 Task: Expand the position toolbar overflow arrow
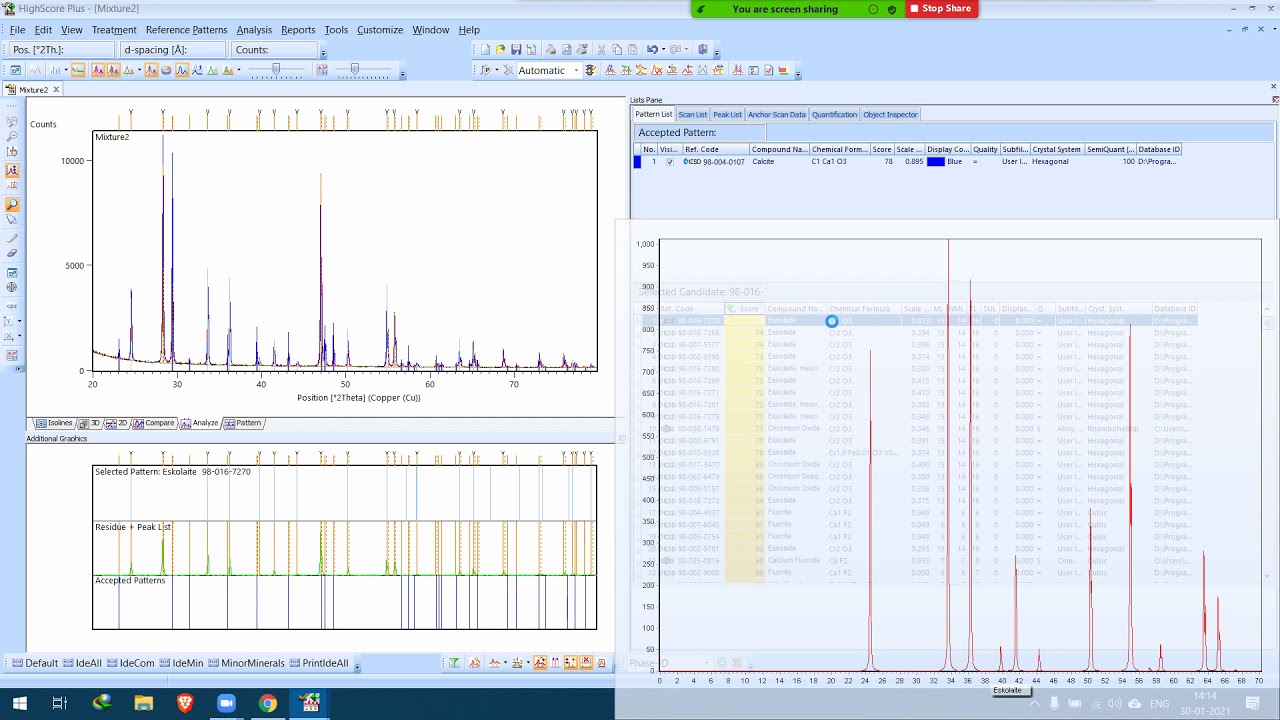pos(323,52)
